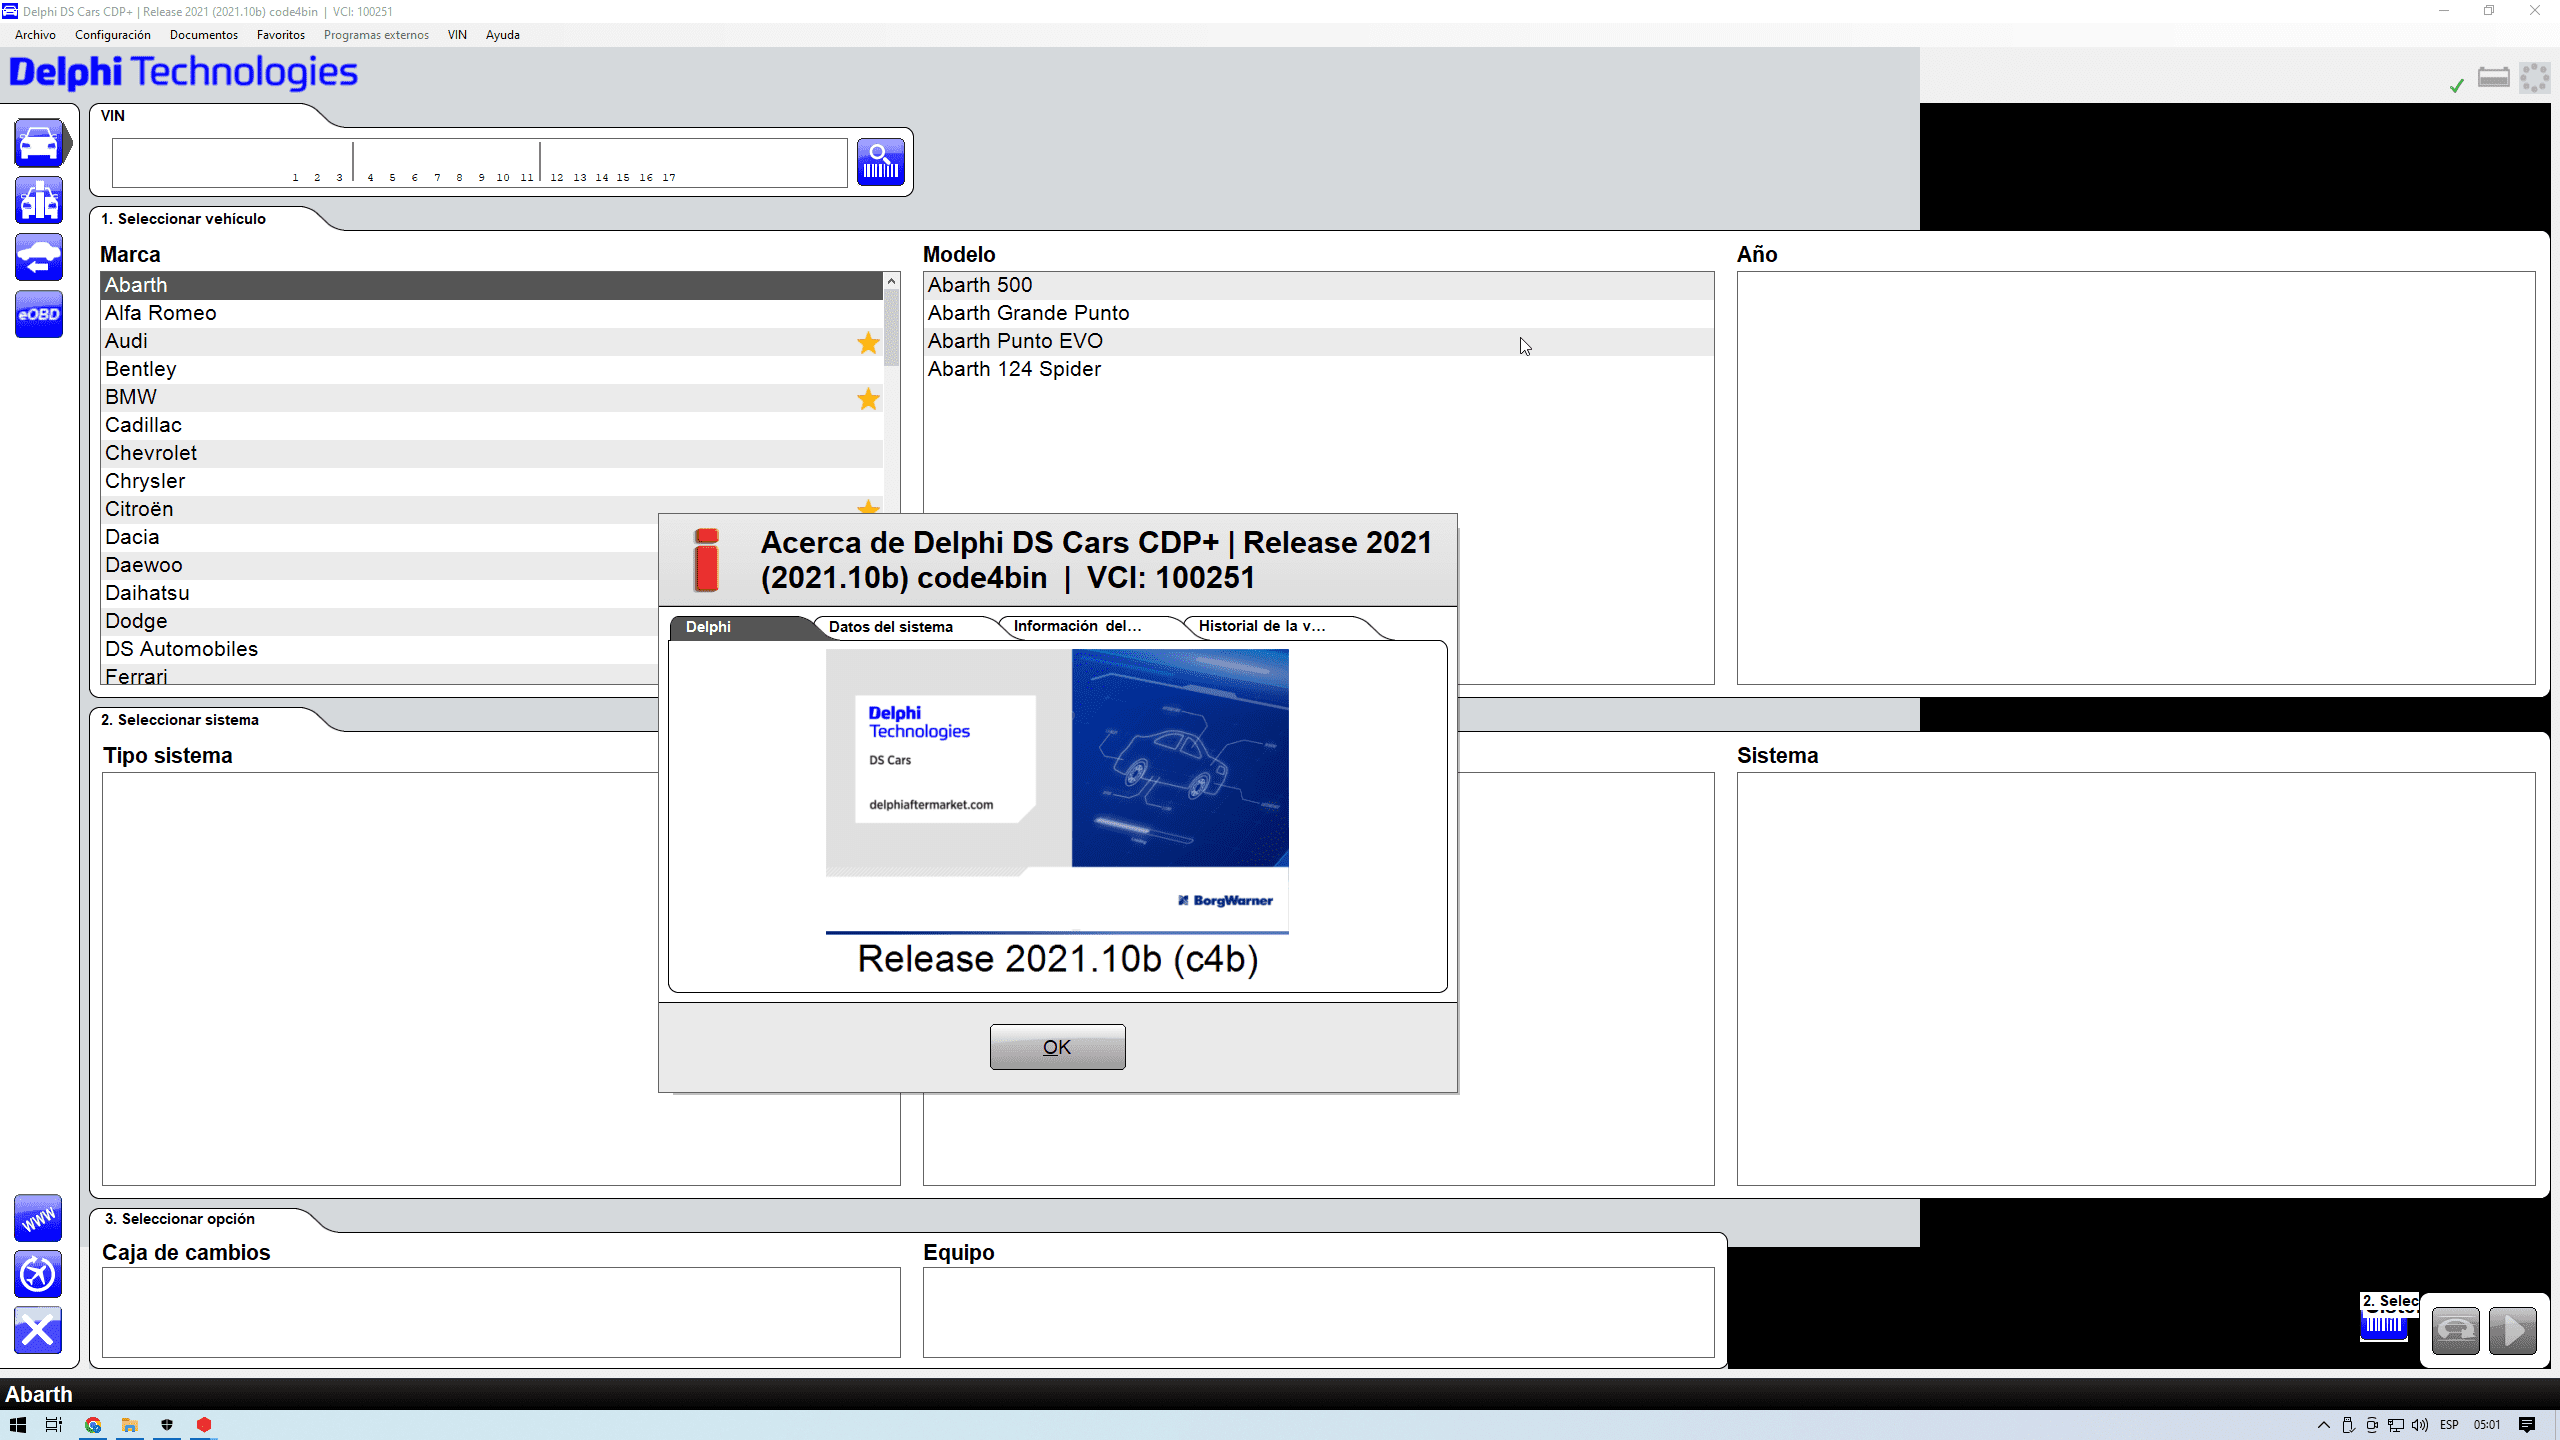Viewport: 2560px width, 1440px height.
Task: Open the eOBD sidebar icon
Action: [x=39, y=315]
